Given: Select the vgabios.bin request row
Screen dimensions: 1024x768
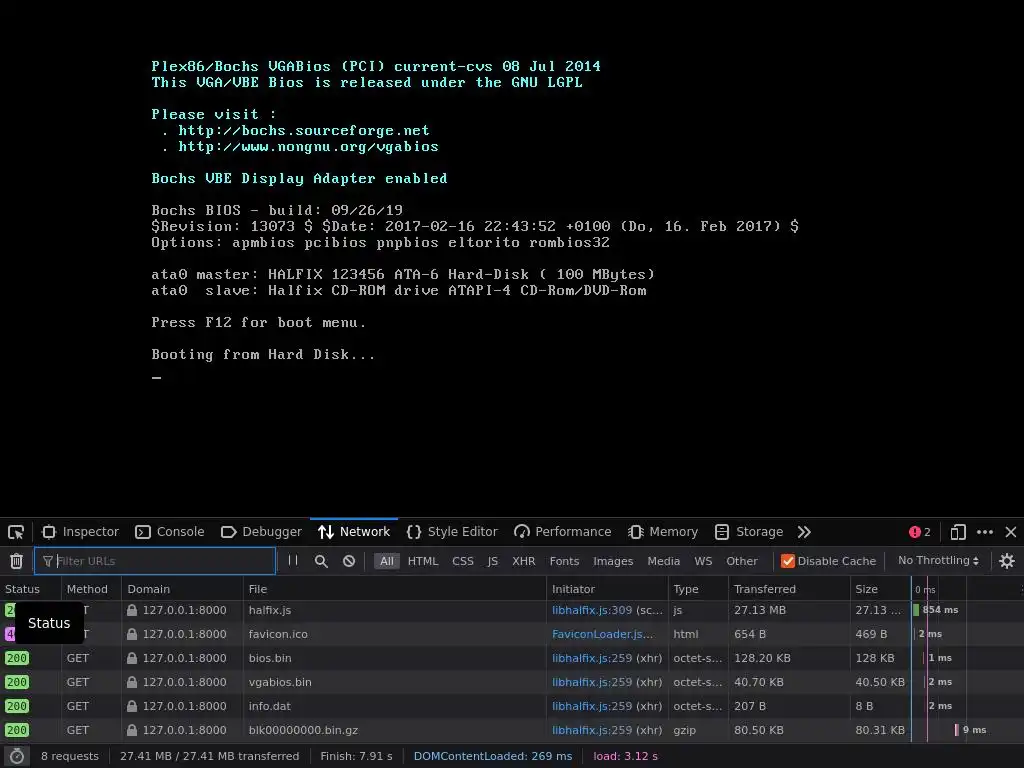Looking at the screenshot, I should pos(512,682).
